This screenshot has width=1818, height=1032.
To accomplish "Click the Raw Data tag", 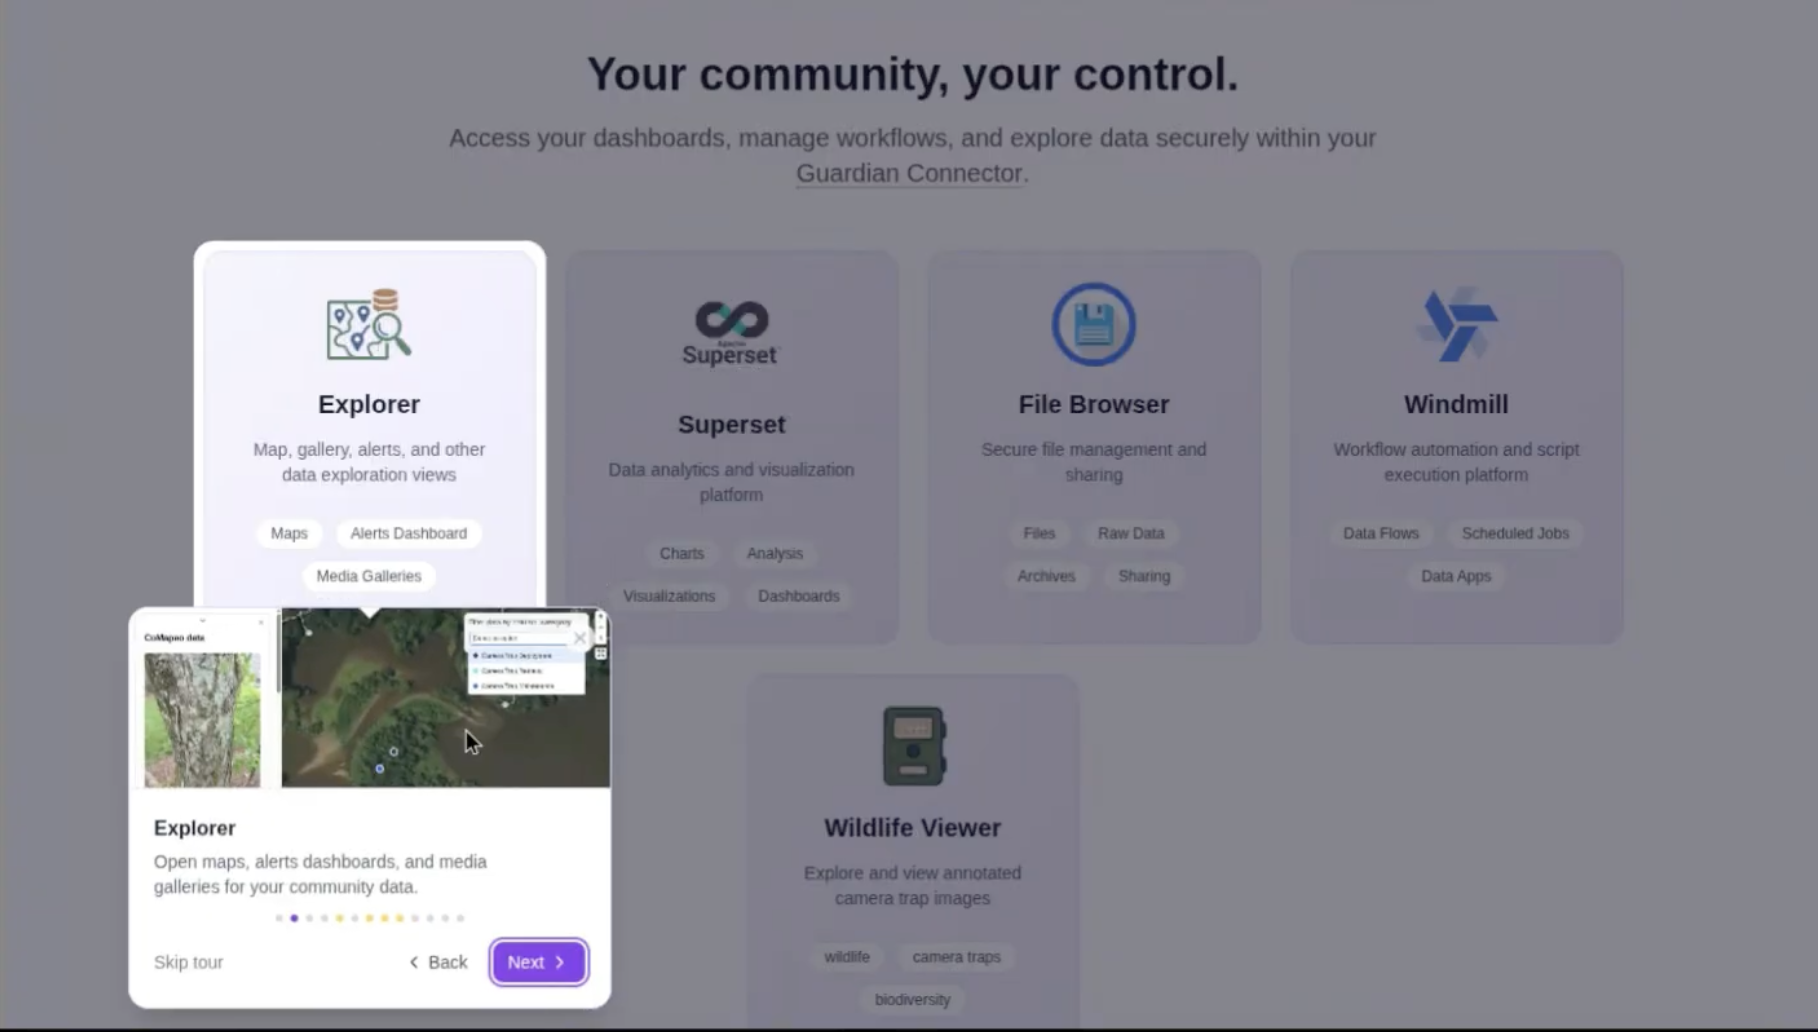I will [x=1131, y=533].
